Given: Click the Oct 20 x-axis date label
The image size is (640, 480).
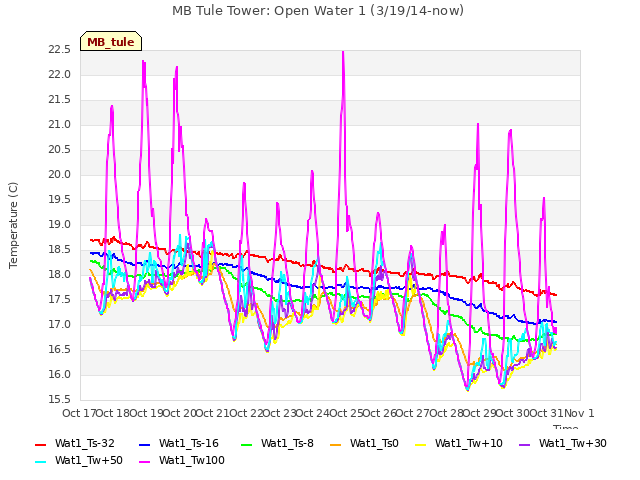Looking at the screenshot, I should click(x=180, y=413).
